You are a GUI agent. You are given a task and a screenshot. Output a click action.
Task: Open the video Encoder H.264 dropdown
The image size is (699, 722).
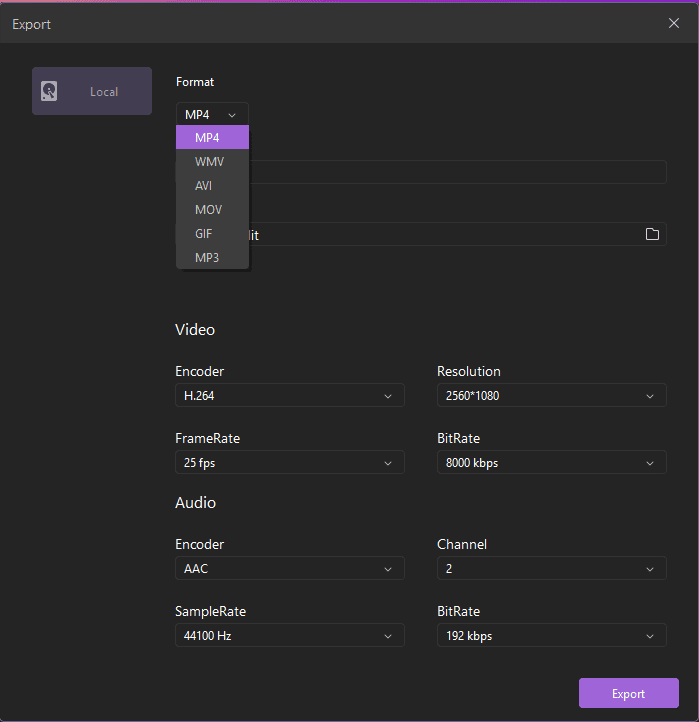(x=290, y=396)
